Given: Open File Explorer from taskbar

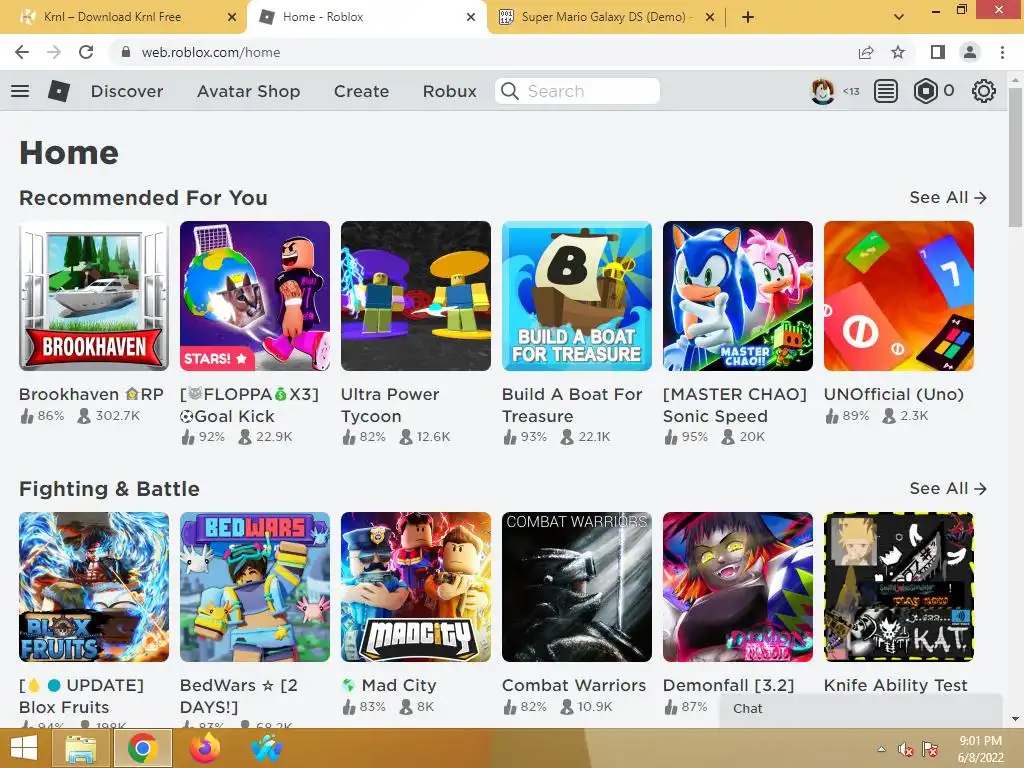Looking at the screenshot, I should (81, 748).
